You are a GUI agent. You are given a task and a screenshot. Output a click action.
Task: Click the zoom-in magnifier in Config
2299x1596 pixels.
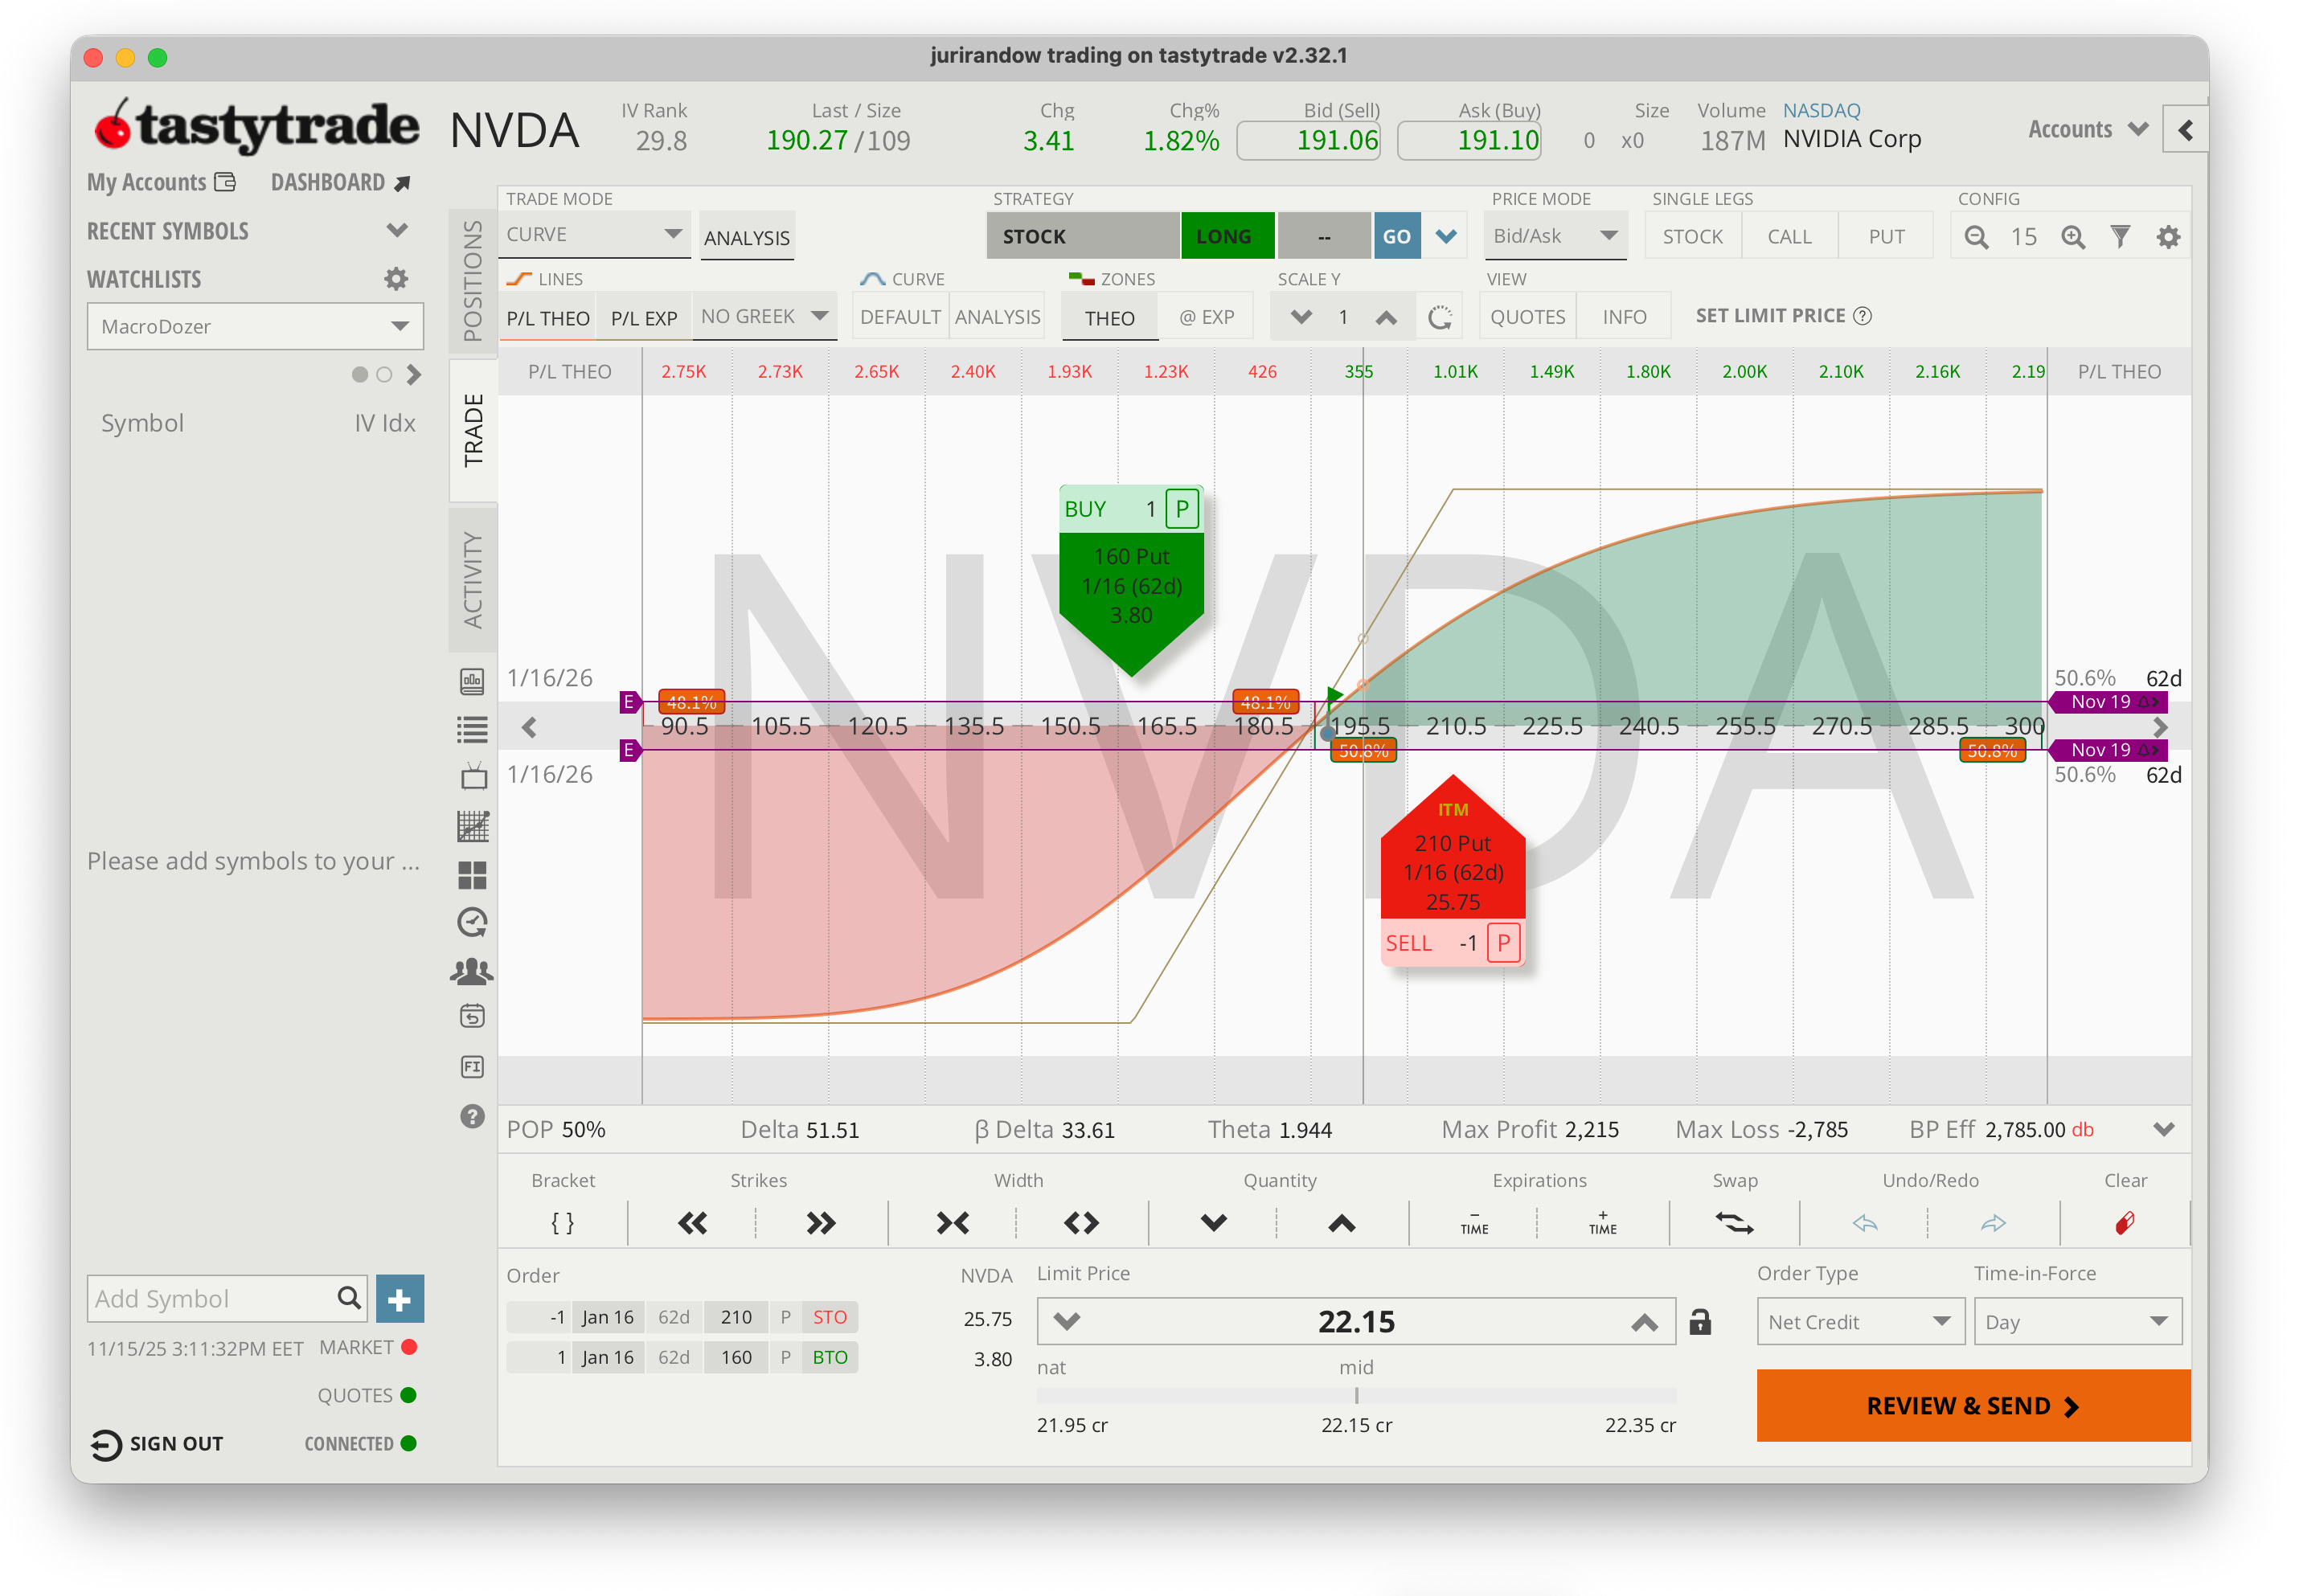tap(2072, 237)
